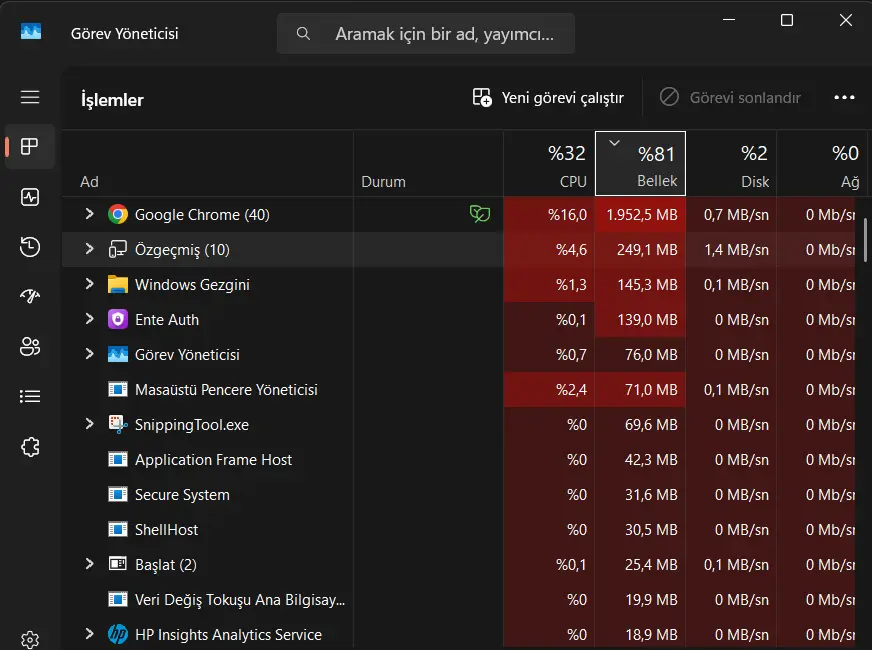Expand the Windows Gezgini process
Screen dimensions: 872x650
point(90,284)
